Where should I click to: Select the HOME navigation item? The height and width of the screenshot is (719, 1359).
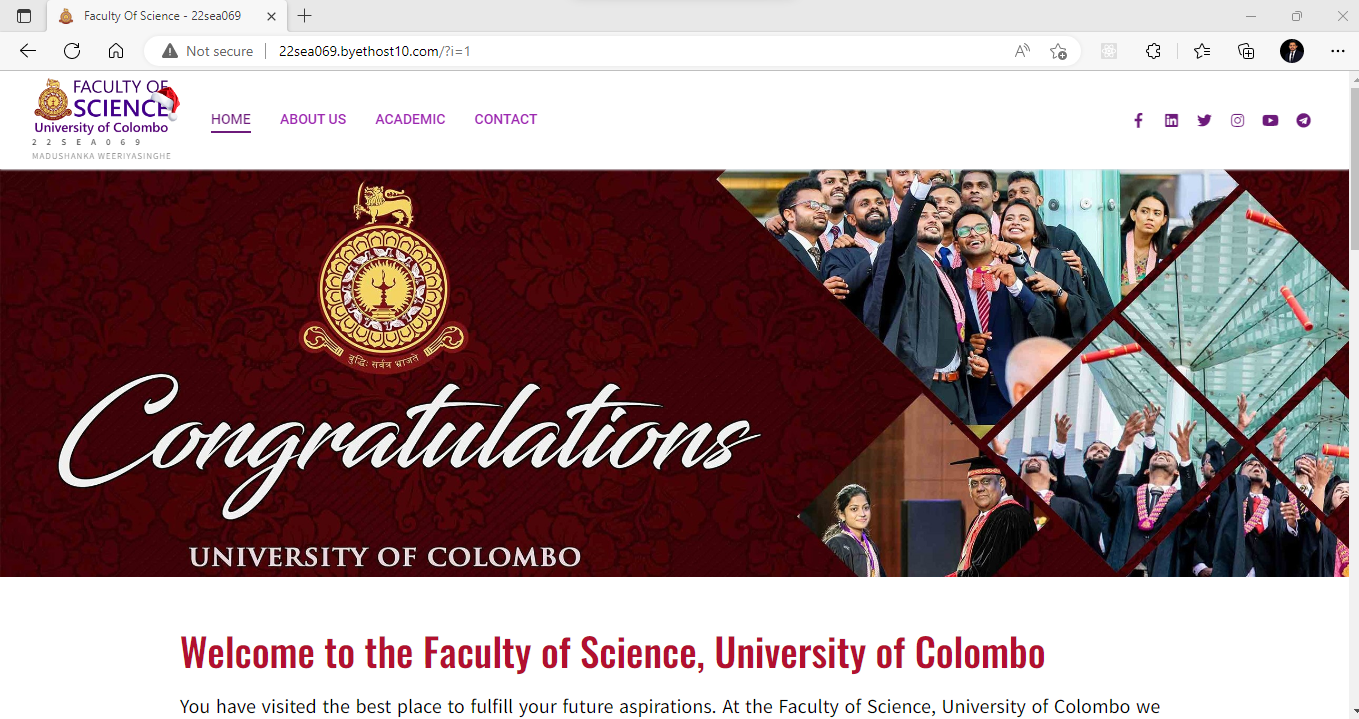click(231, 119)
